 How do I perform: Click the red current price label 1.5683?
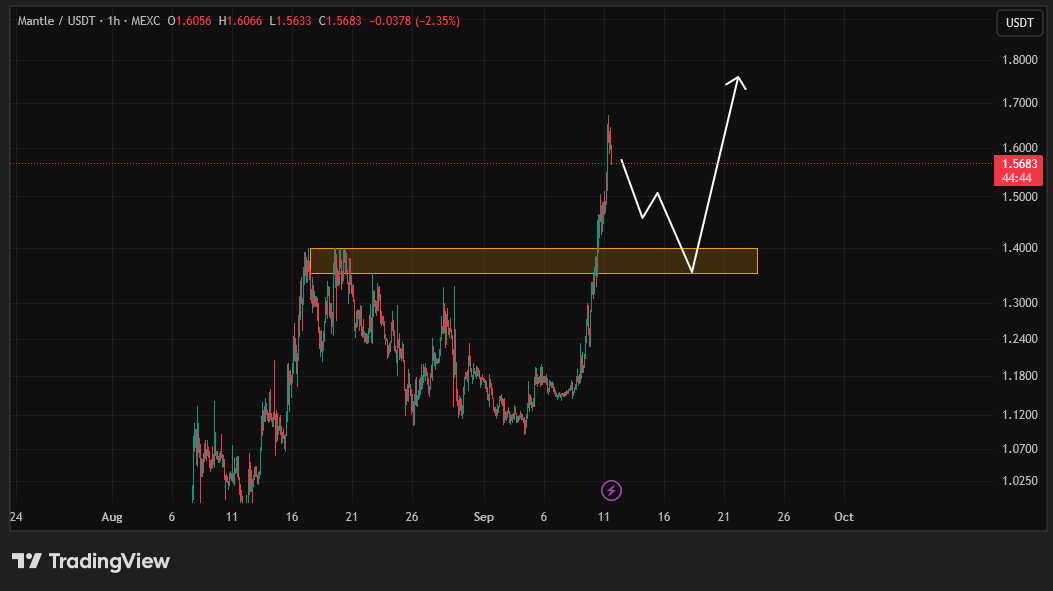point(1019,164)
